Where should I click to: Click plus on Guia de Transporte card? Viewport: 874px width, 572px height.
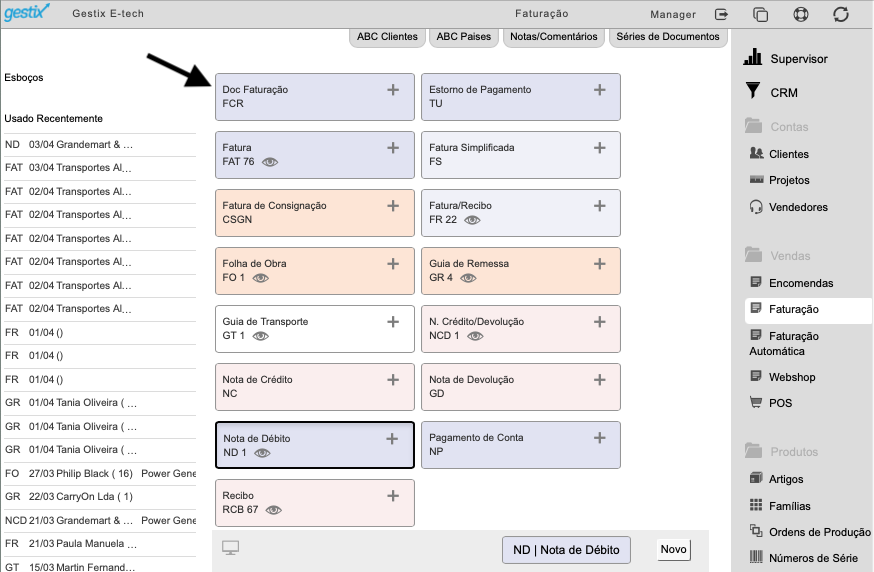pyautogui.click(x=393, y=322)
